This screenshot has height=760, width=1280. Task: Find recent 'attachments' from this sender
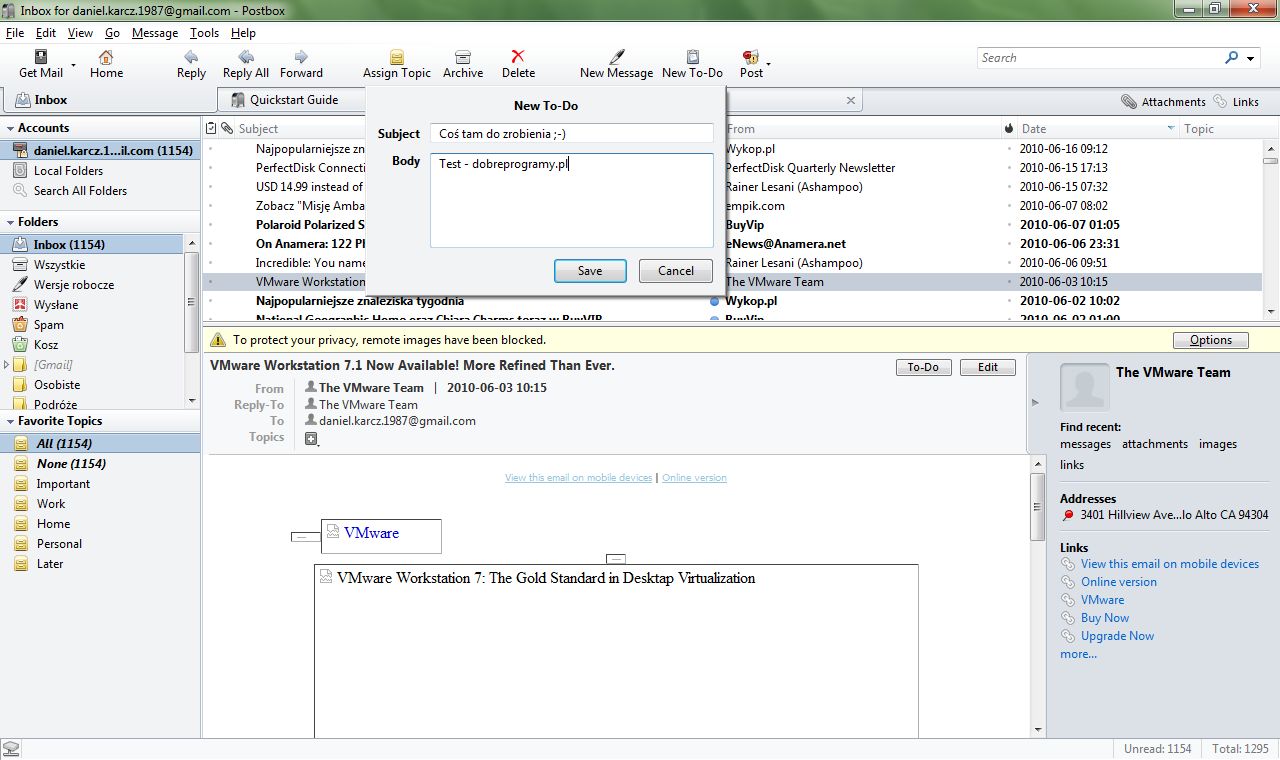[1155, 444]
